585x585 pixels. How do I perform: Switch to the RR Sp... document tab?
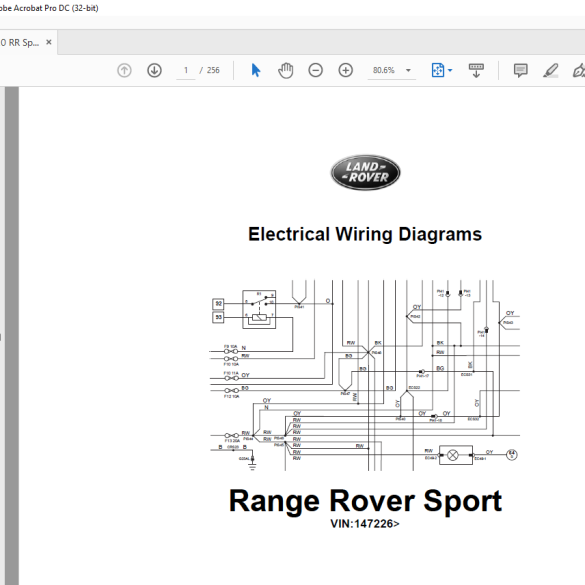[x=21, y=43]
